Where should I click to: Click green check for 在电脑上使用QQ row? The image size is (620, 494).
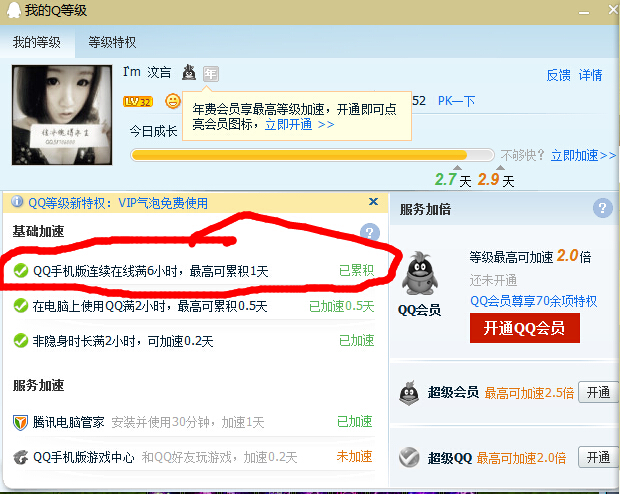pyautogui.click(x=21, y=305)
